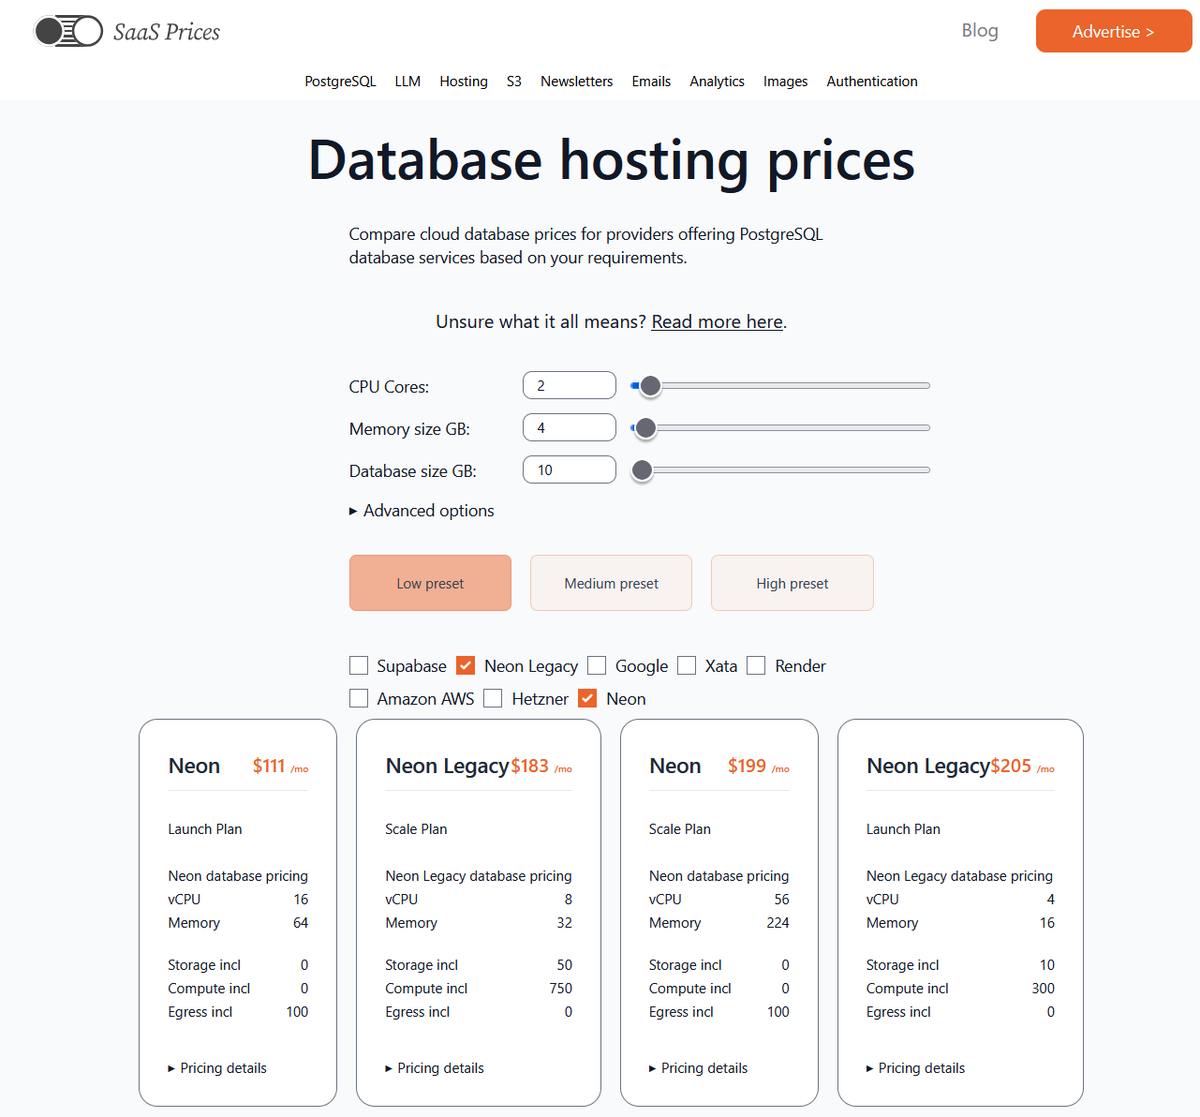This screenshot has height=1117, width=1200.
Task: Click the Database size GB input field
Action: click(569, 469)
